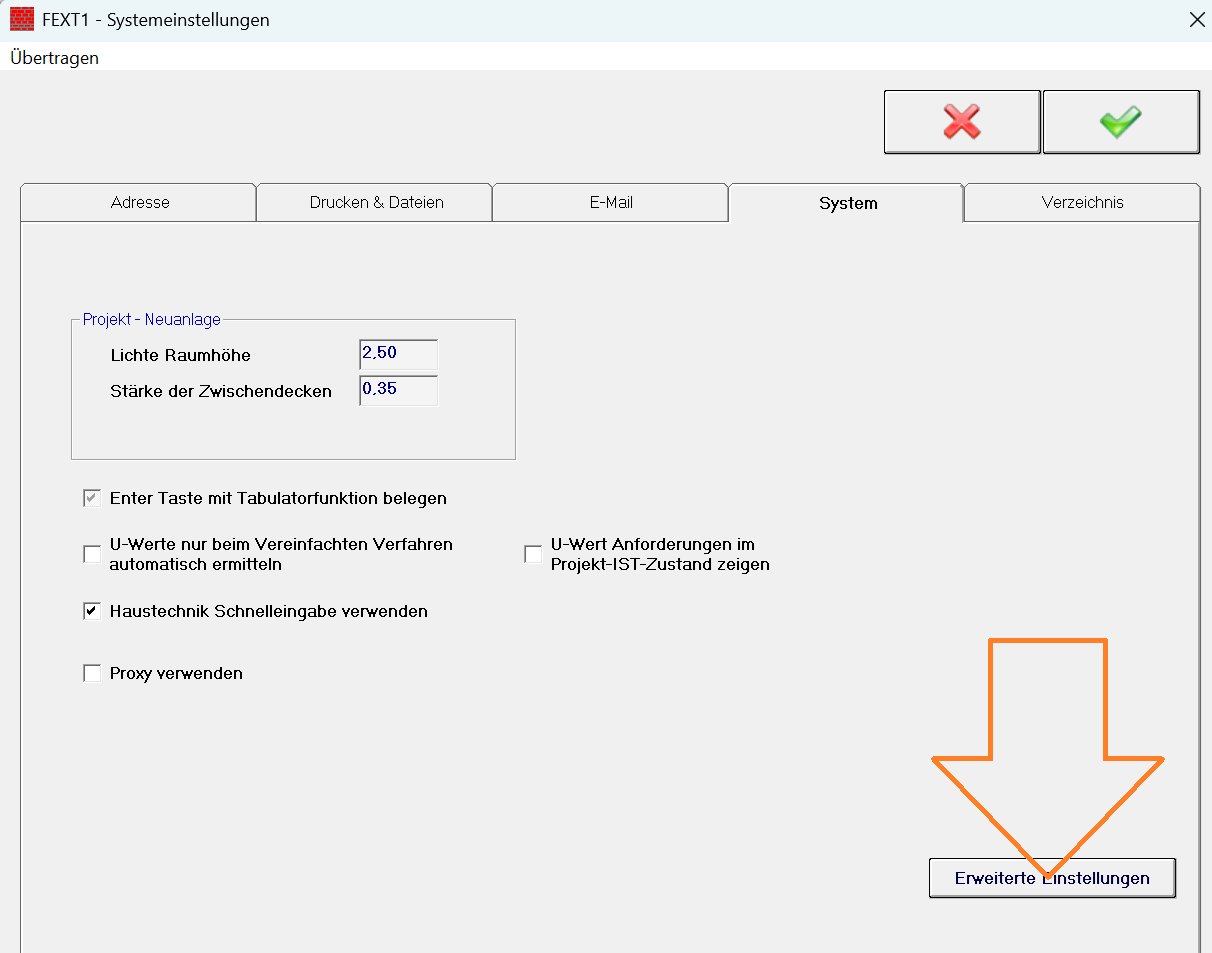Focus the Stärke der Zwischendecken field
The image size is (1212, 953).
398,390
